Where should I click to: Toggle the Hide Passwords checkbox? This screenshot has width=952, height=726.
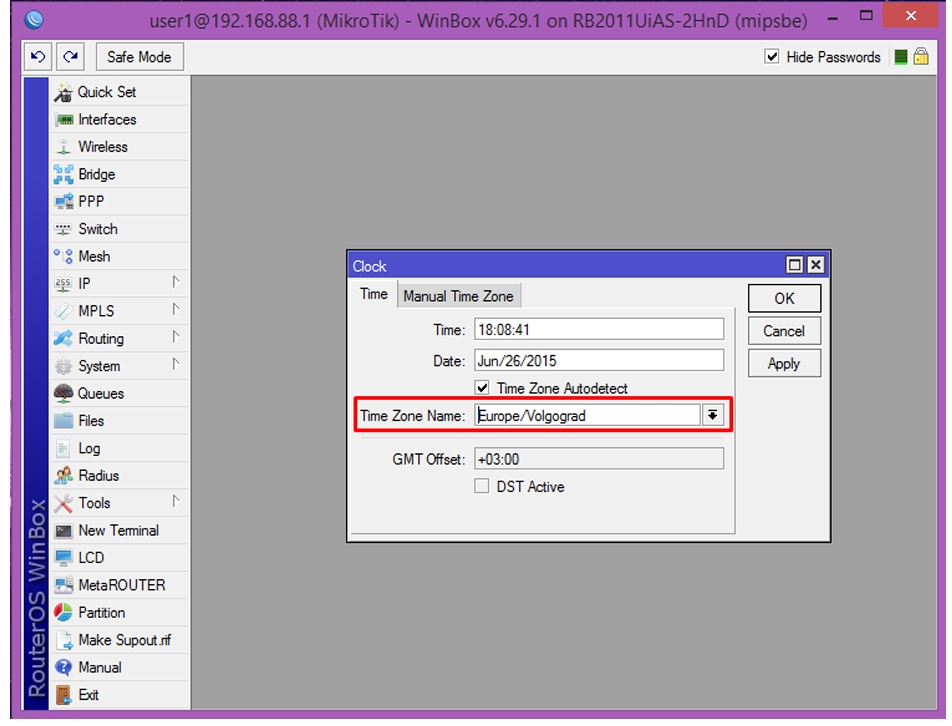(x=772, y=57)
